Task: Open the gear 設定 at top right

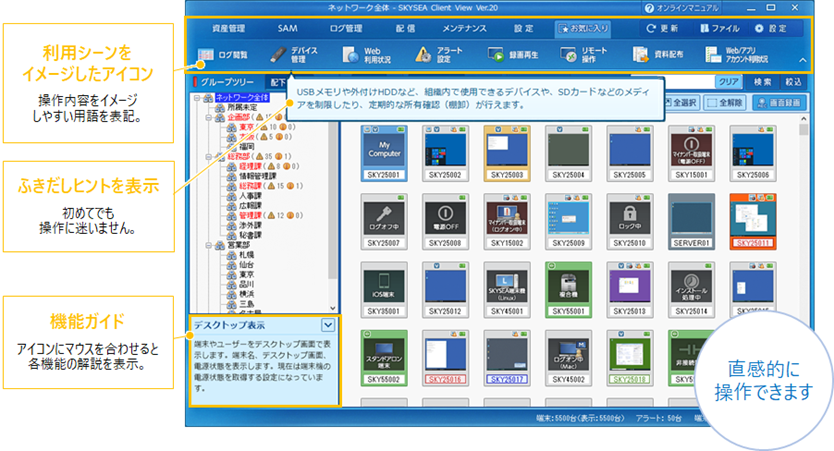Action: point(771,28)
